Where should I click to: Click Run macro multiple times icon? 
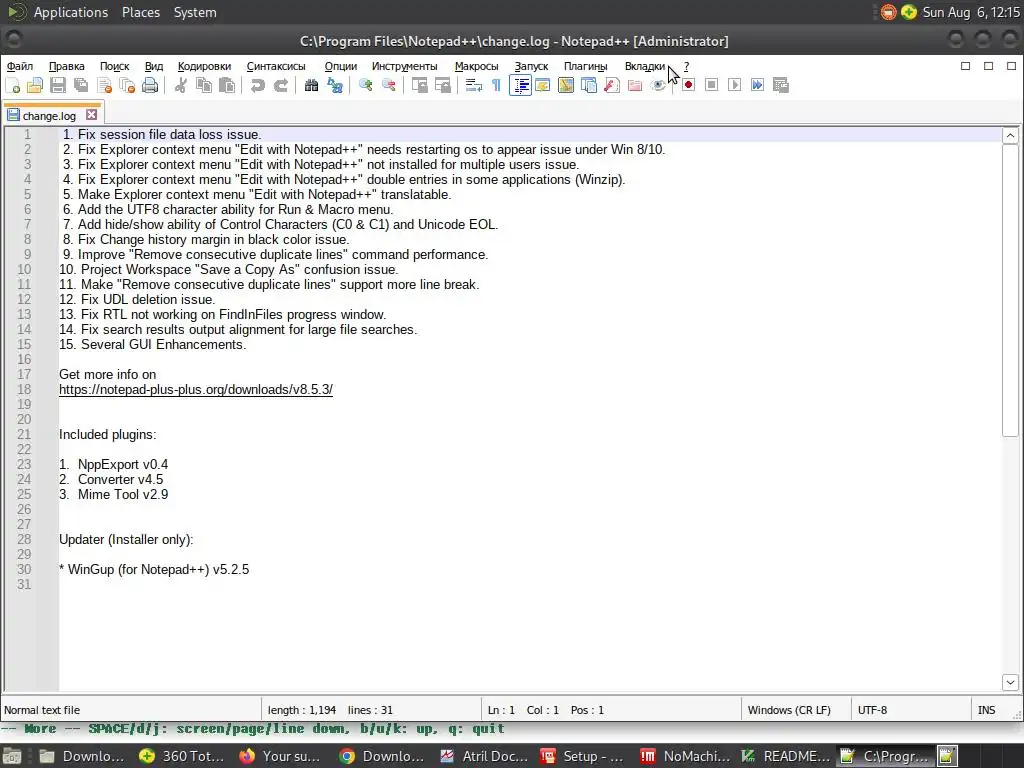(x=758, y=85)
